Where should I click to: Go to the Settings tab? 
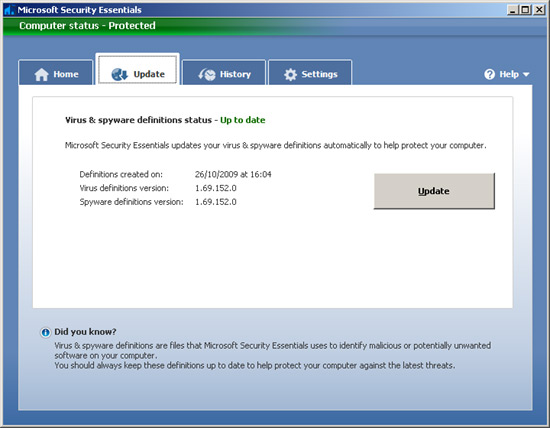click(310, 73)
